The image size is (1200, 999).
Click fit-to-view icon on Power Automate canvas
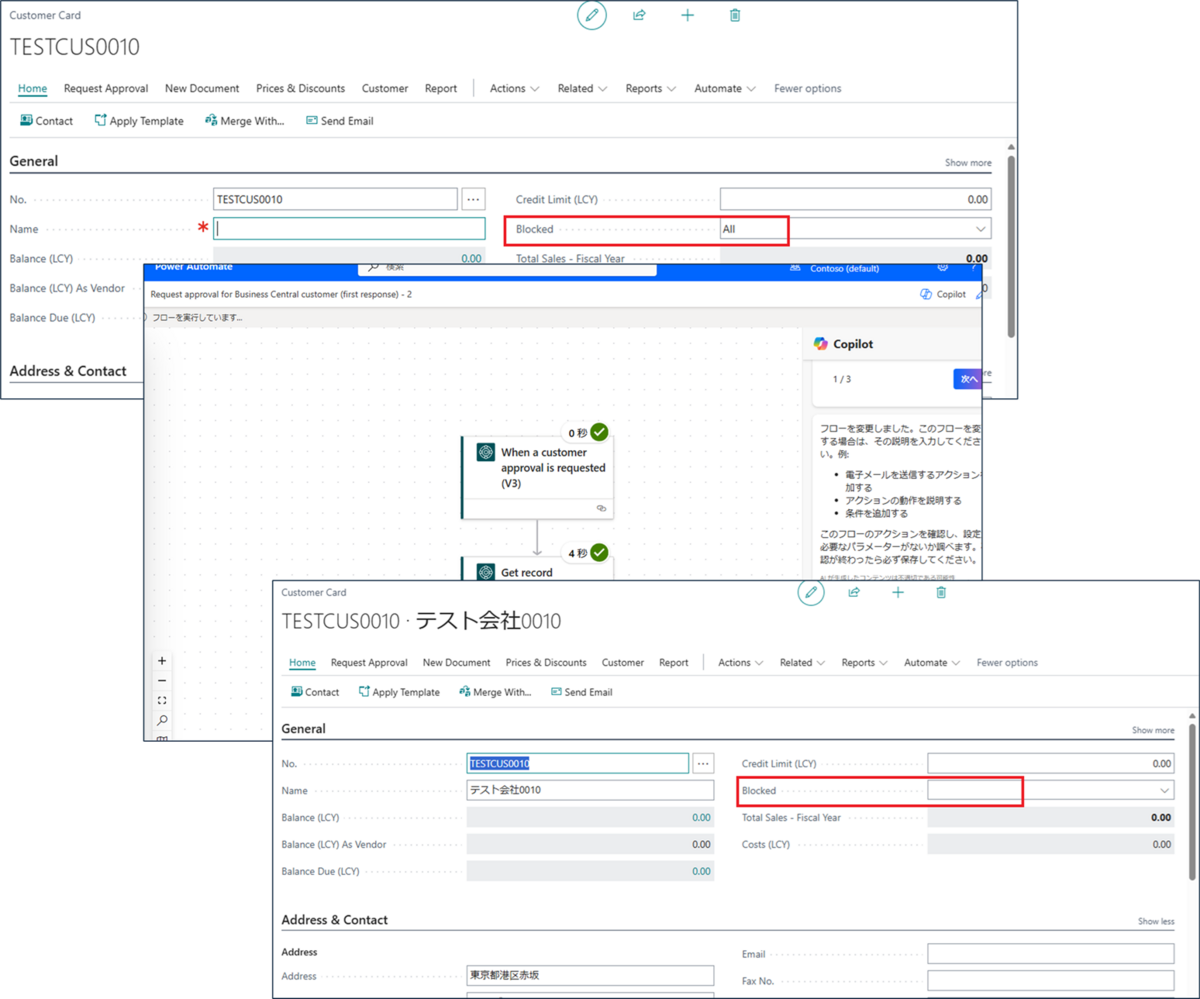pos(162,701)
